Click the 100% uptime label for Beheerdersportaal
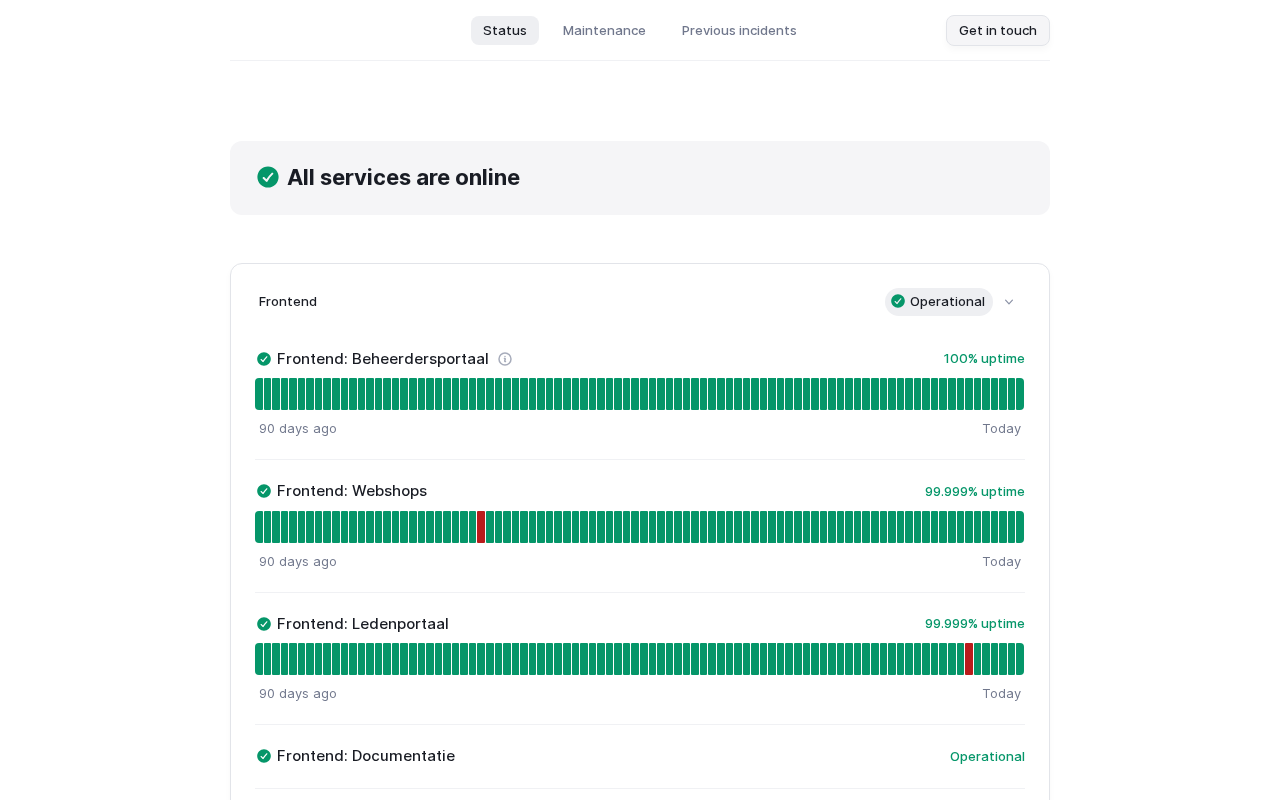Screen dimensions: 1280x800 pos(984,359)
